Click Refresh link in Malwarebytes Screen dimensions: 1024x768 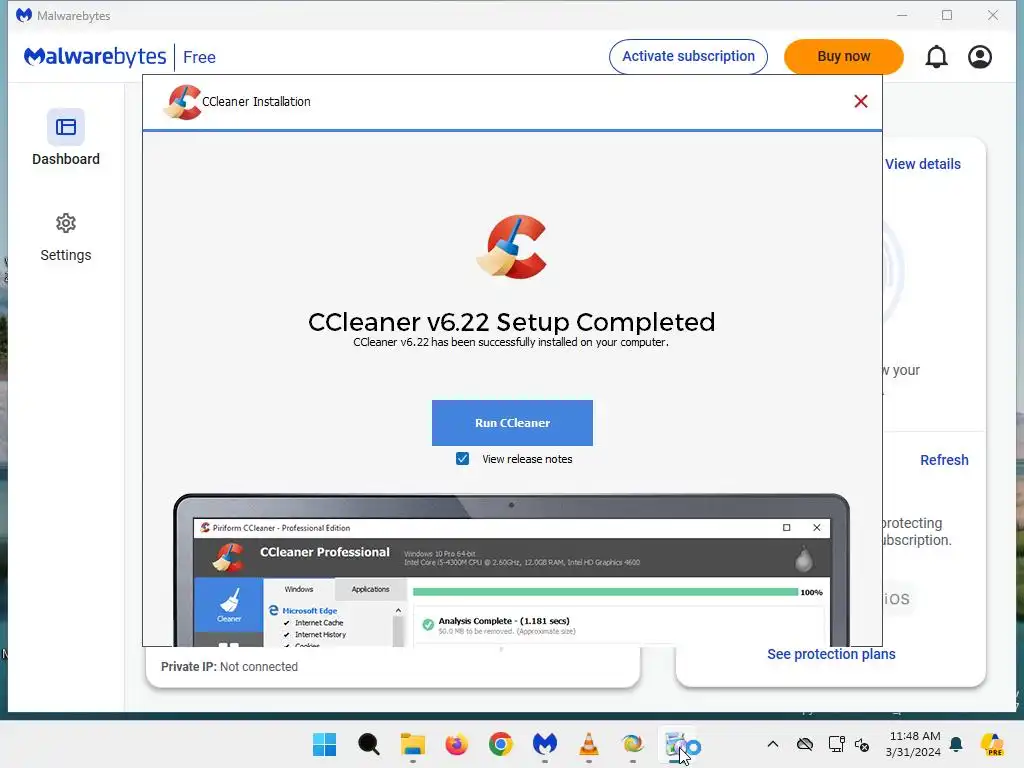click(944, 460)
